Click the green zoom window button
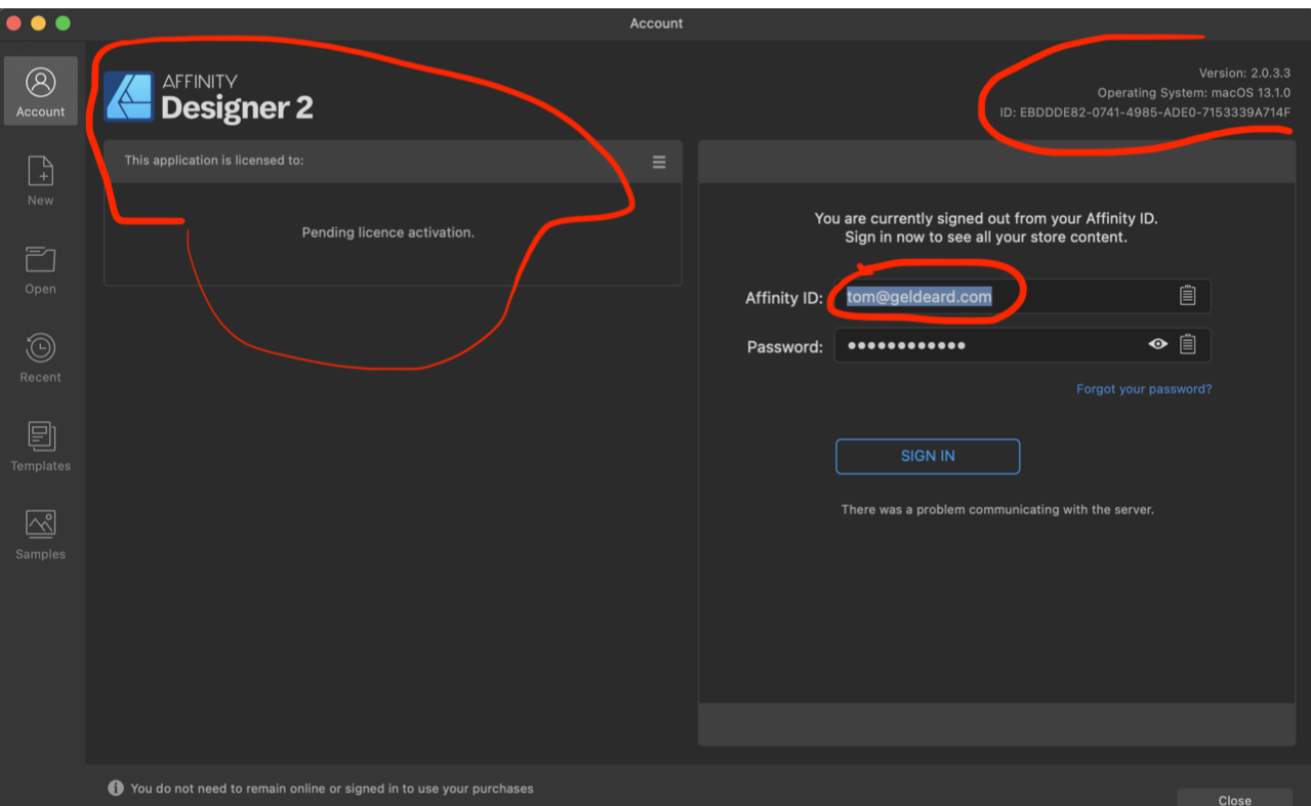Image resolution: width=1311 pixels, height=806 pixels. 63,23
